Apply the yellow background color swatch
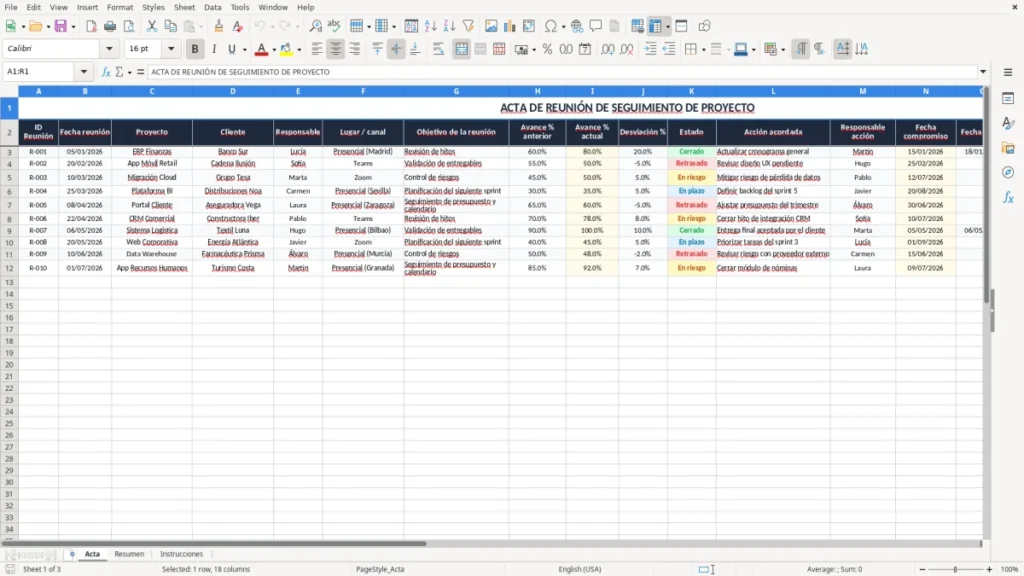Viewport: 1024px width, 576px height. pyautogui.click(x=286, y=49)
